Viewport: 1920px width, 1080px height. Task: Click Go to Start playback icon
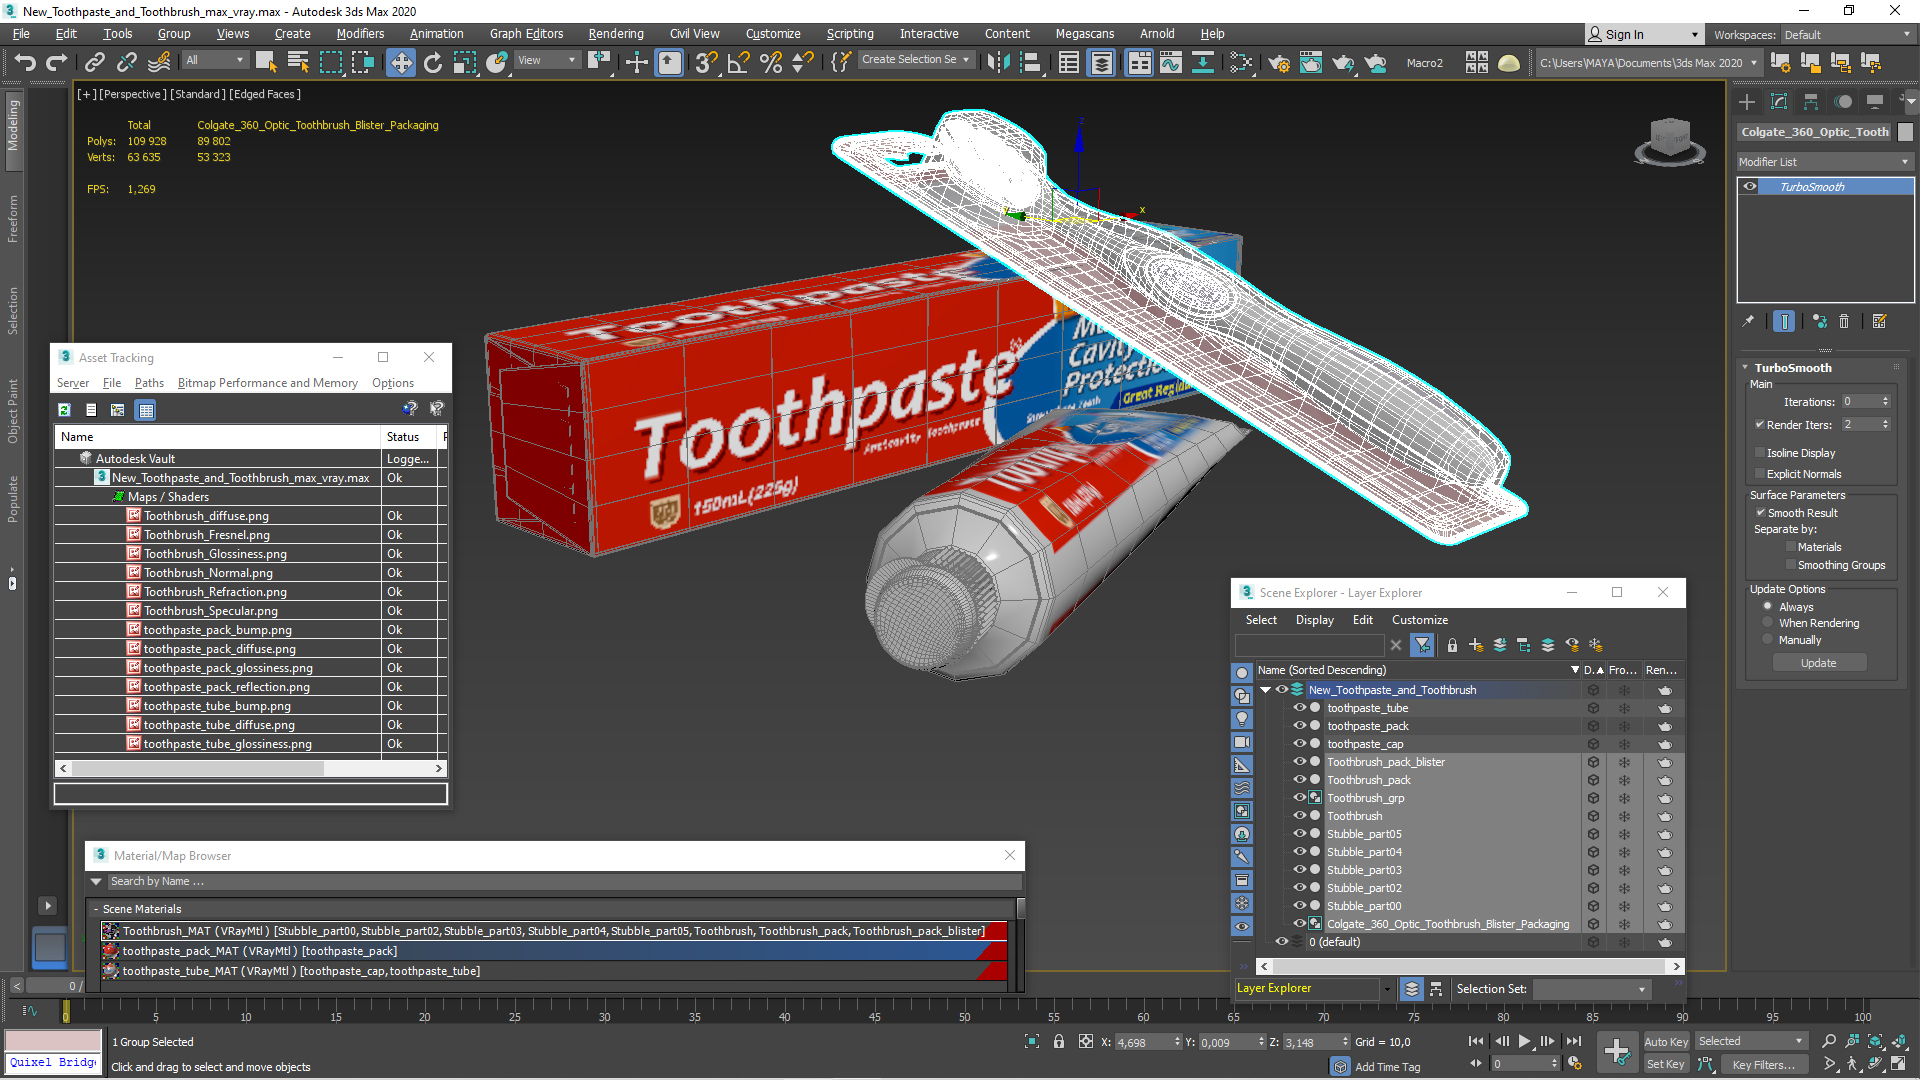1476,1041
